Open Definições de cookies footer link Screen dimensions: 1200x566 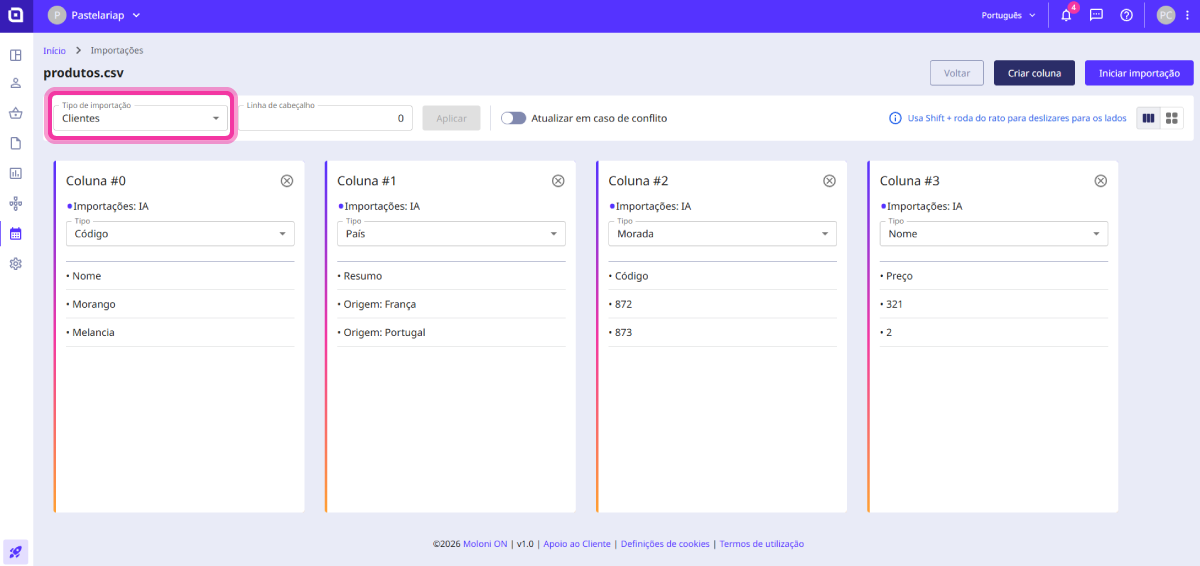click(x=665, y=544)
